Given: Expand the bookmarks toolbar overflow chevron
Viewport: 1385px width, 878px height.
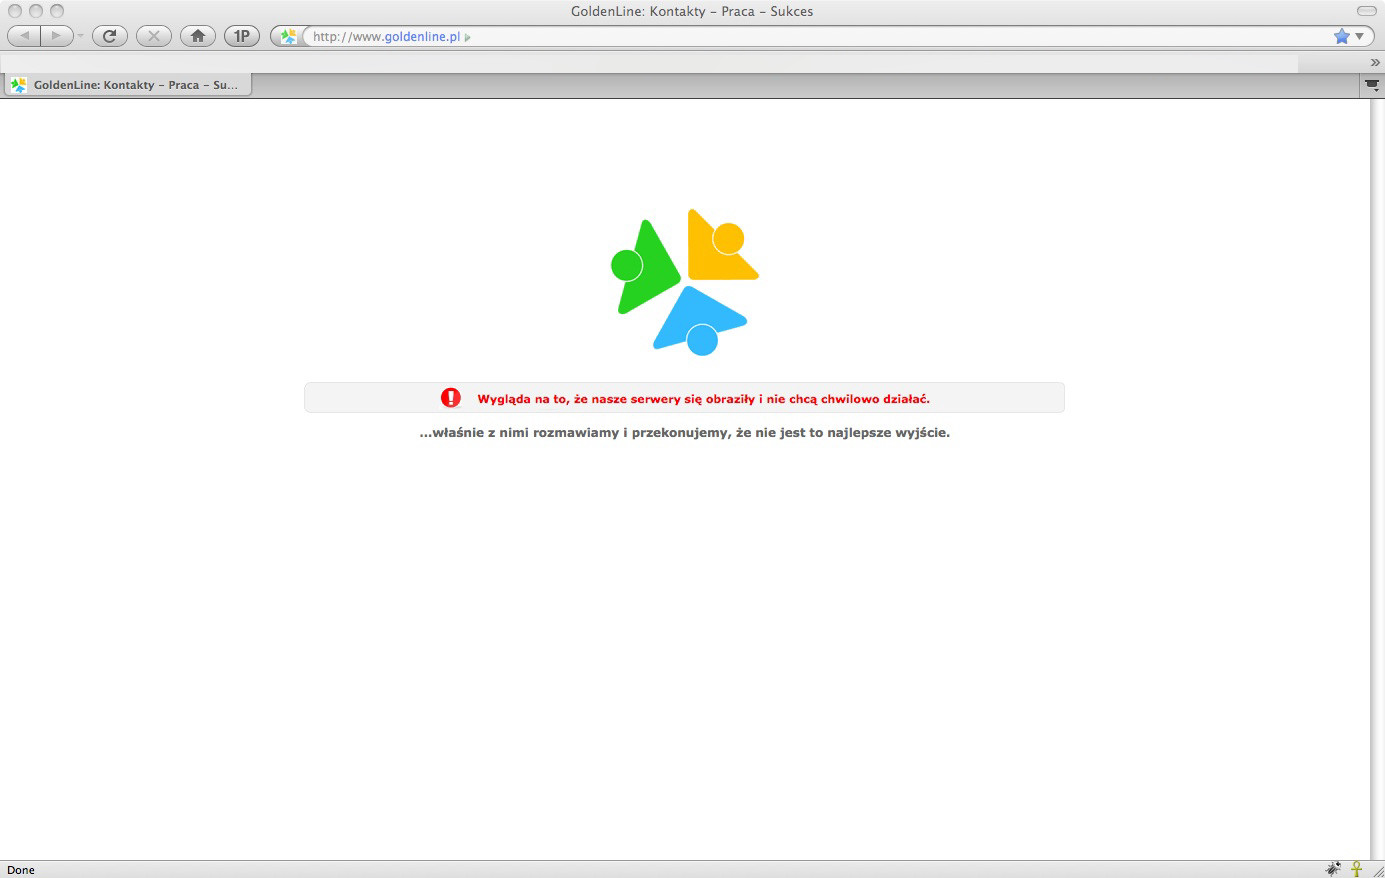Looking at the screenshot, I should pyautogui.click(x=1375, y=62).
